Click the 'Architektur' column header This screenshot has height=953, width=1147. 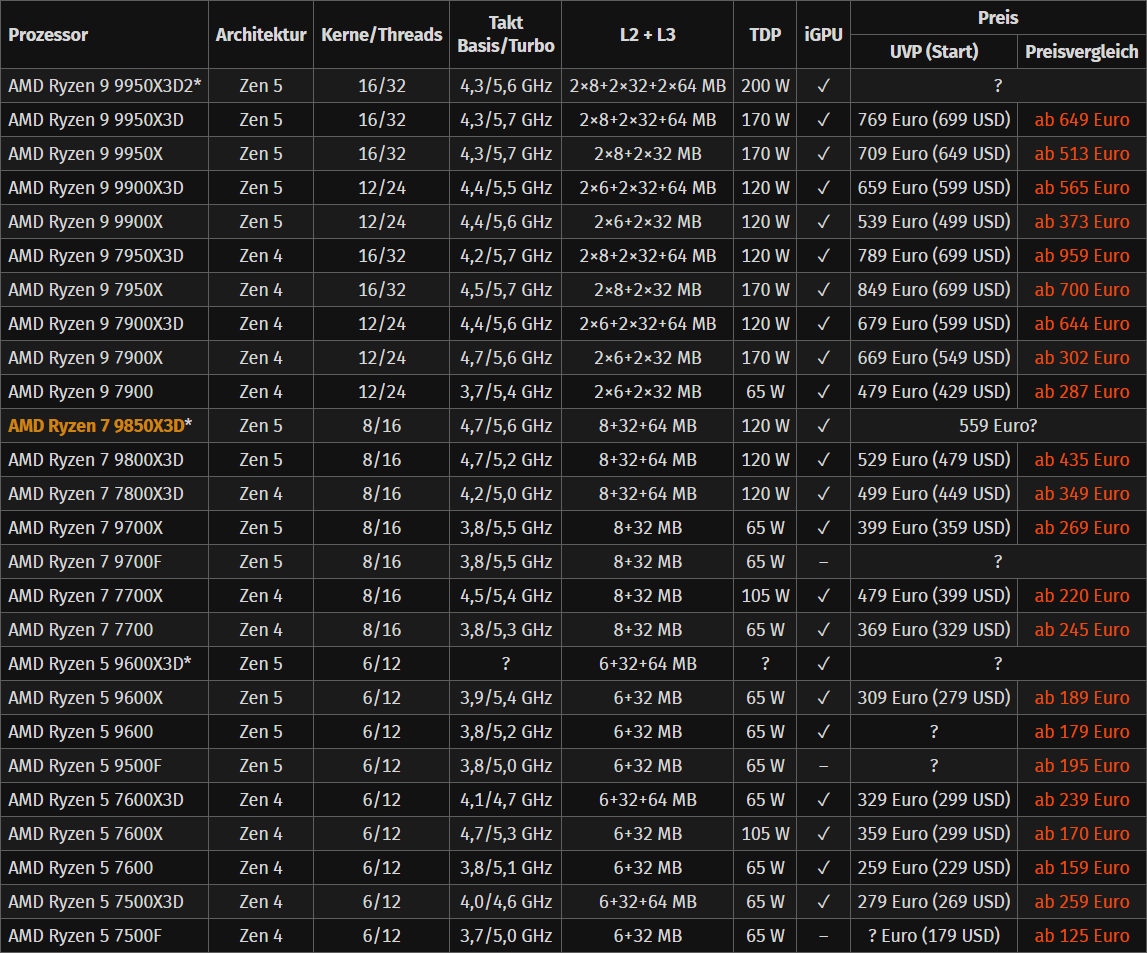click(260, 35)
